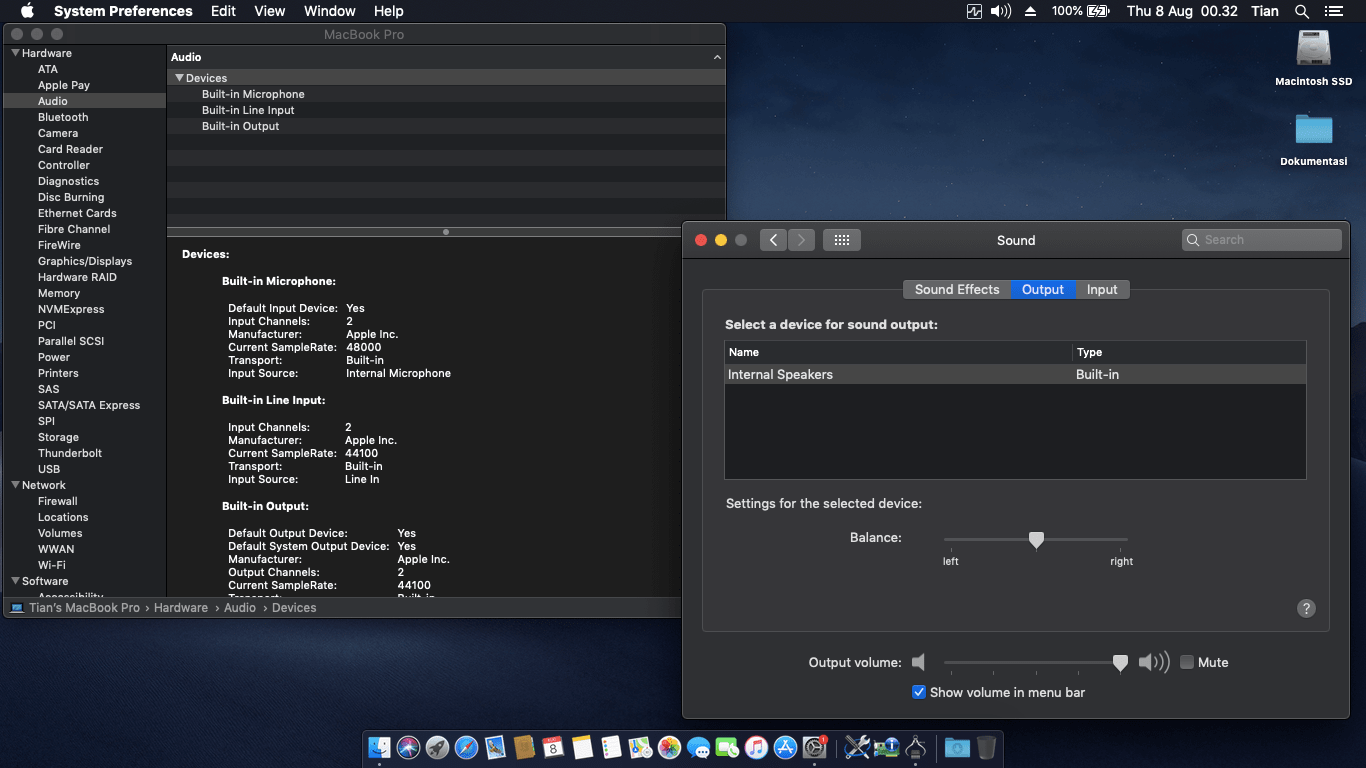Screen dimensions: 1366x768
Task: Click the battery status in the menu bar
Action: [x=1081, y=11]
